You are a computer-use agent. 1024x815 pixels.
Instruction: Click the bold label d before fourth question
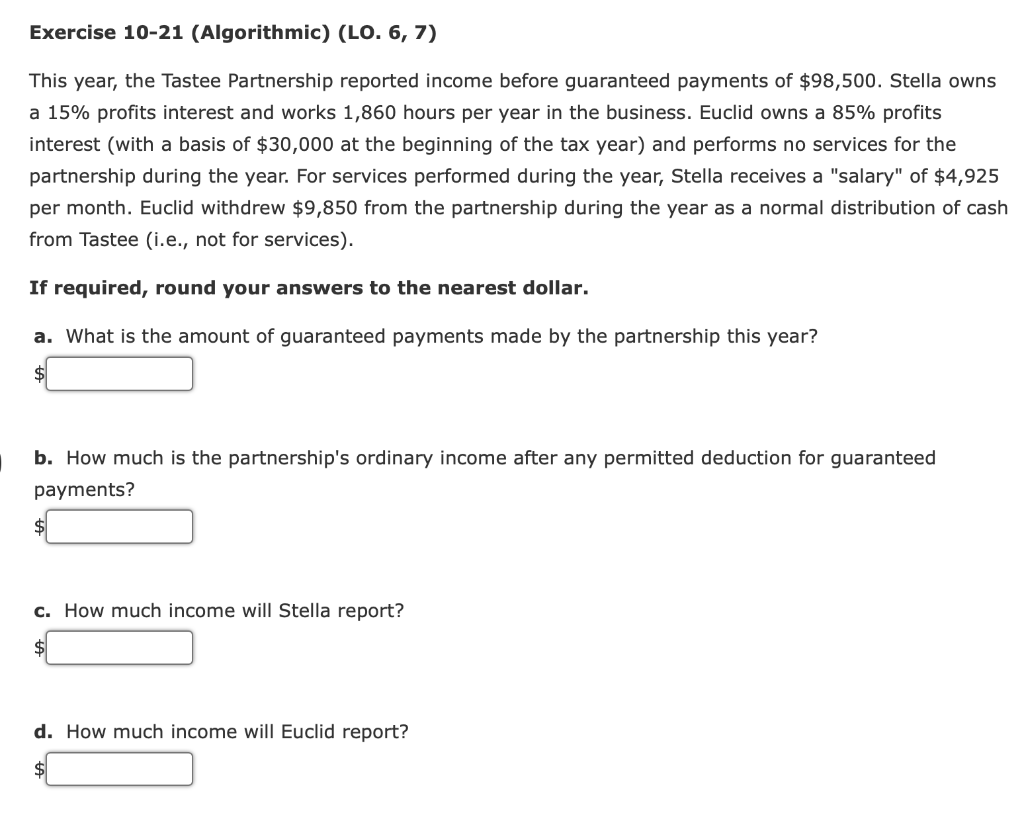coord(42,731)
